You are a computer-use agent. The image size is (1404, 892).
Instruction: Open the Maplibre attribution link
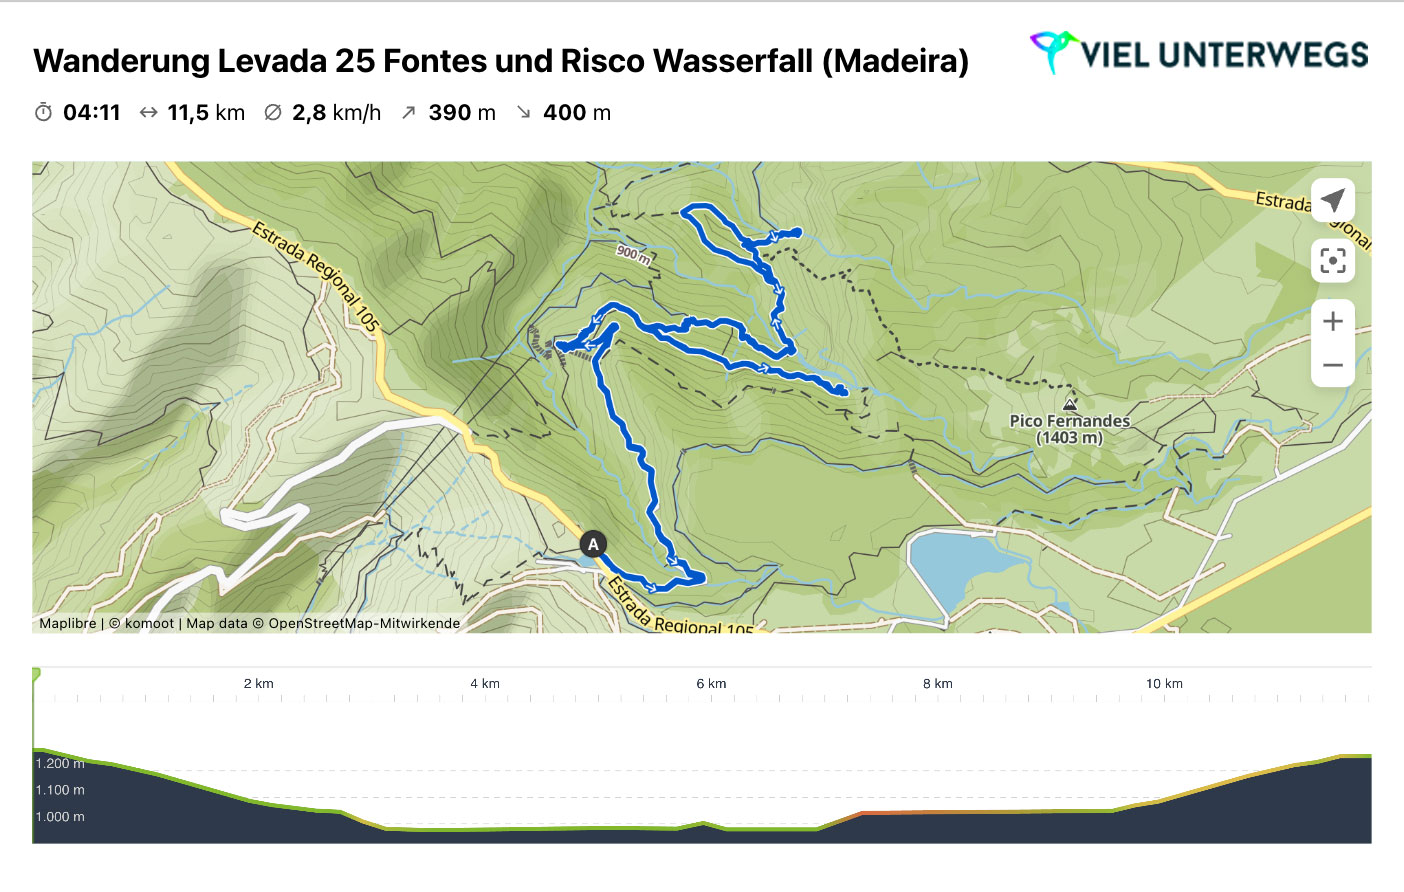click(x=67, y=622)
